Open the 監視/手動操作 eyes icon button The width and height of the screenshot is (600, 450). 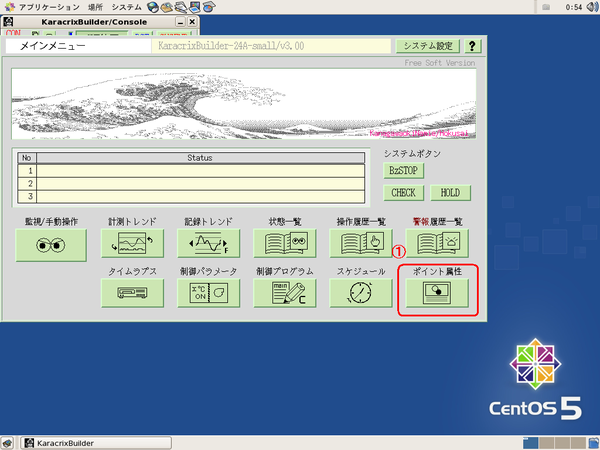click(51, 245)
